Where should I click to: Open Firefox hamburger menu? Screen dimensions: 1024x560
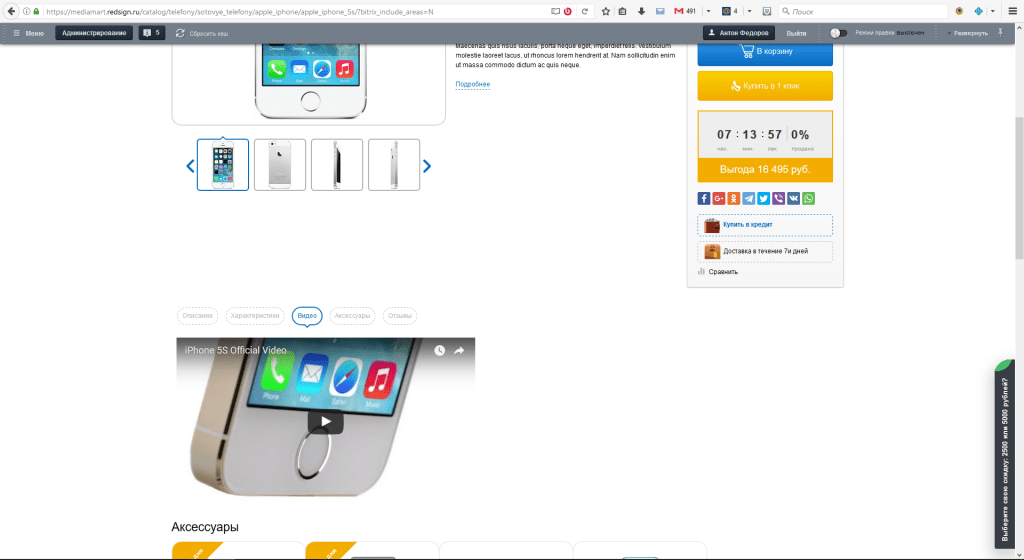pyautogui.click(x=1012, y=11)
